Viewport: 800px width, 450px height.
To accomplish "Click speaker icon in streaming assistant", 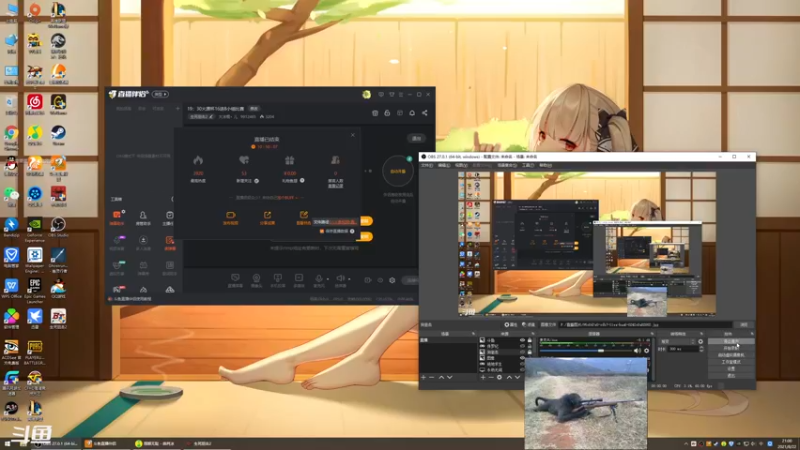I will tap(340, 278).
